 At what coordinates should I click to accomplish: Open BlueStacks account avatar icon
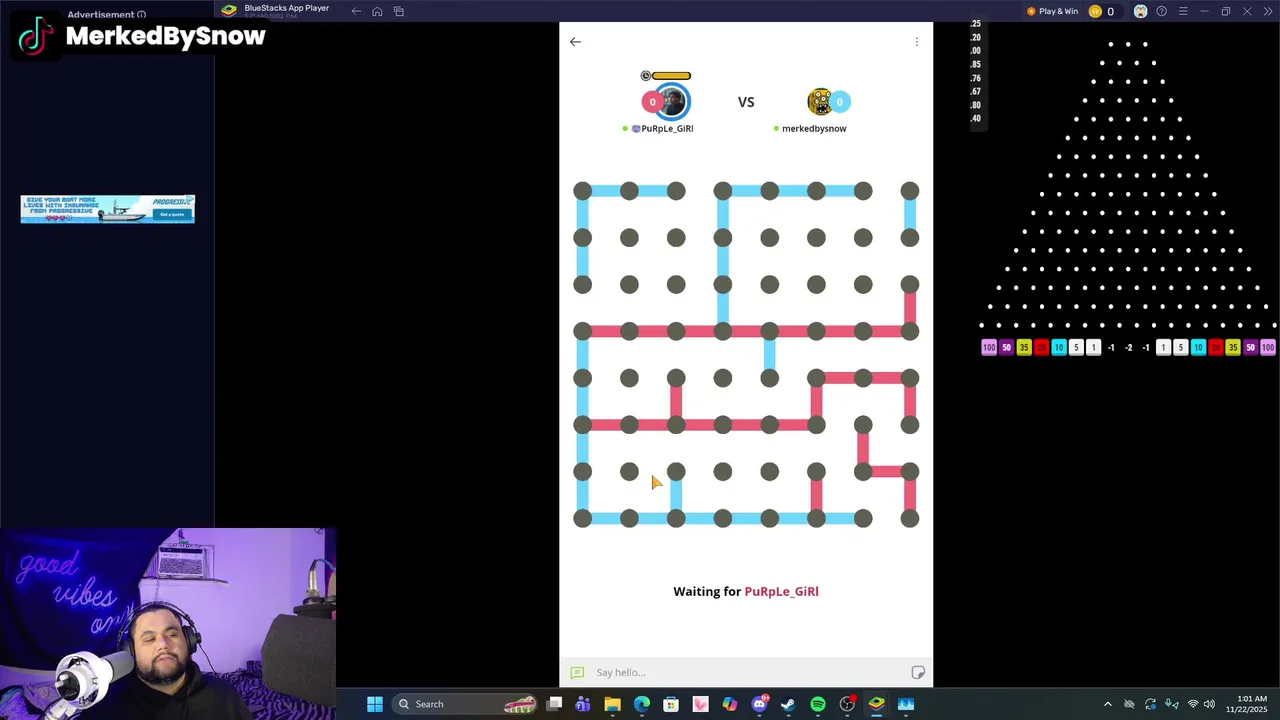(x=1140, y=11)
